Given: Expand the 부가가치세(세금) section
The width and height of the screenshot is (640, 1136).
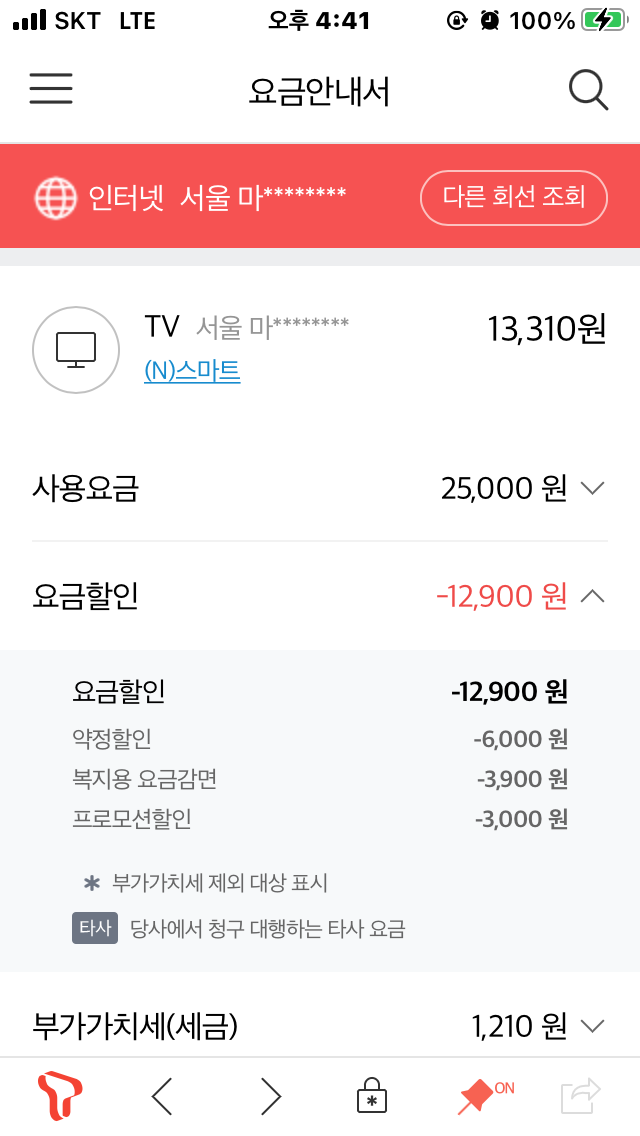Looking at the screenshot, I should (594, 1025).
